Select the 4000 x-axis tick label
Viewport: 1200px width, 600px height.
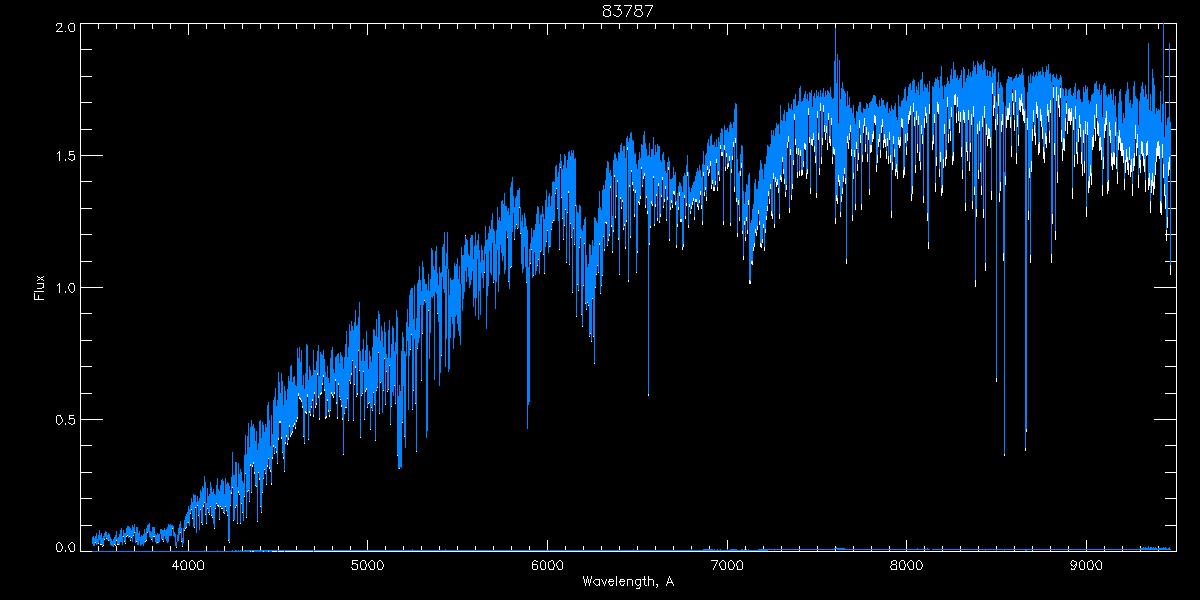[188, 564]
